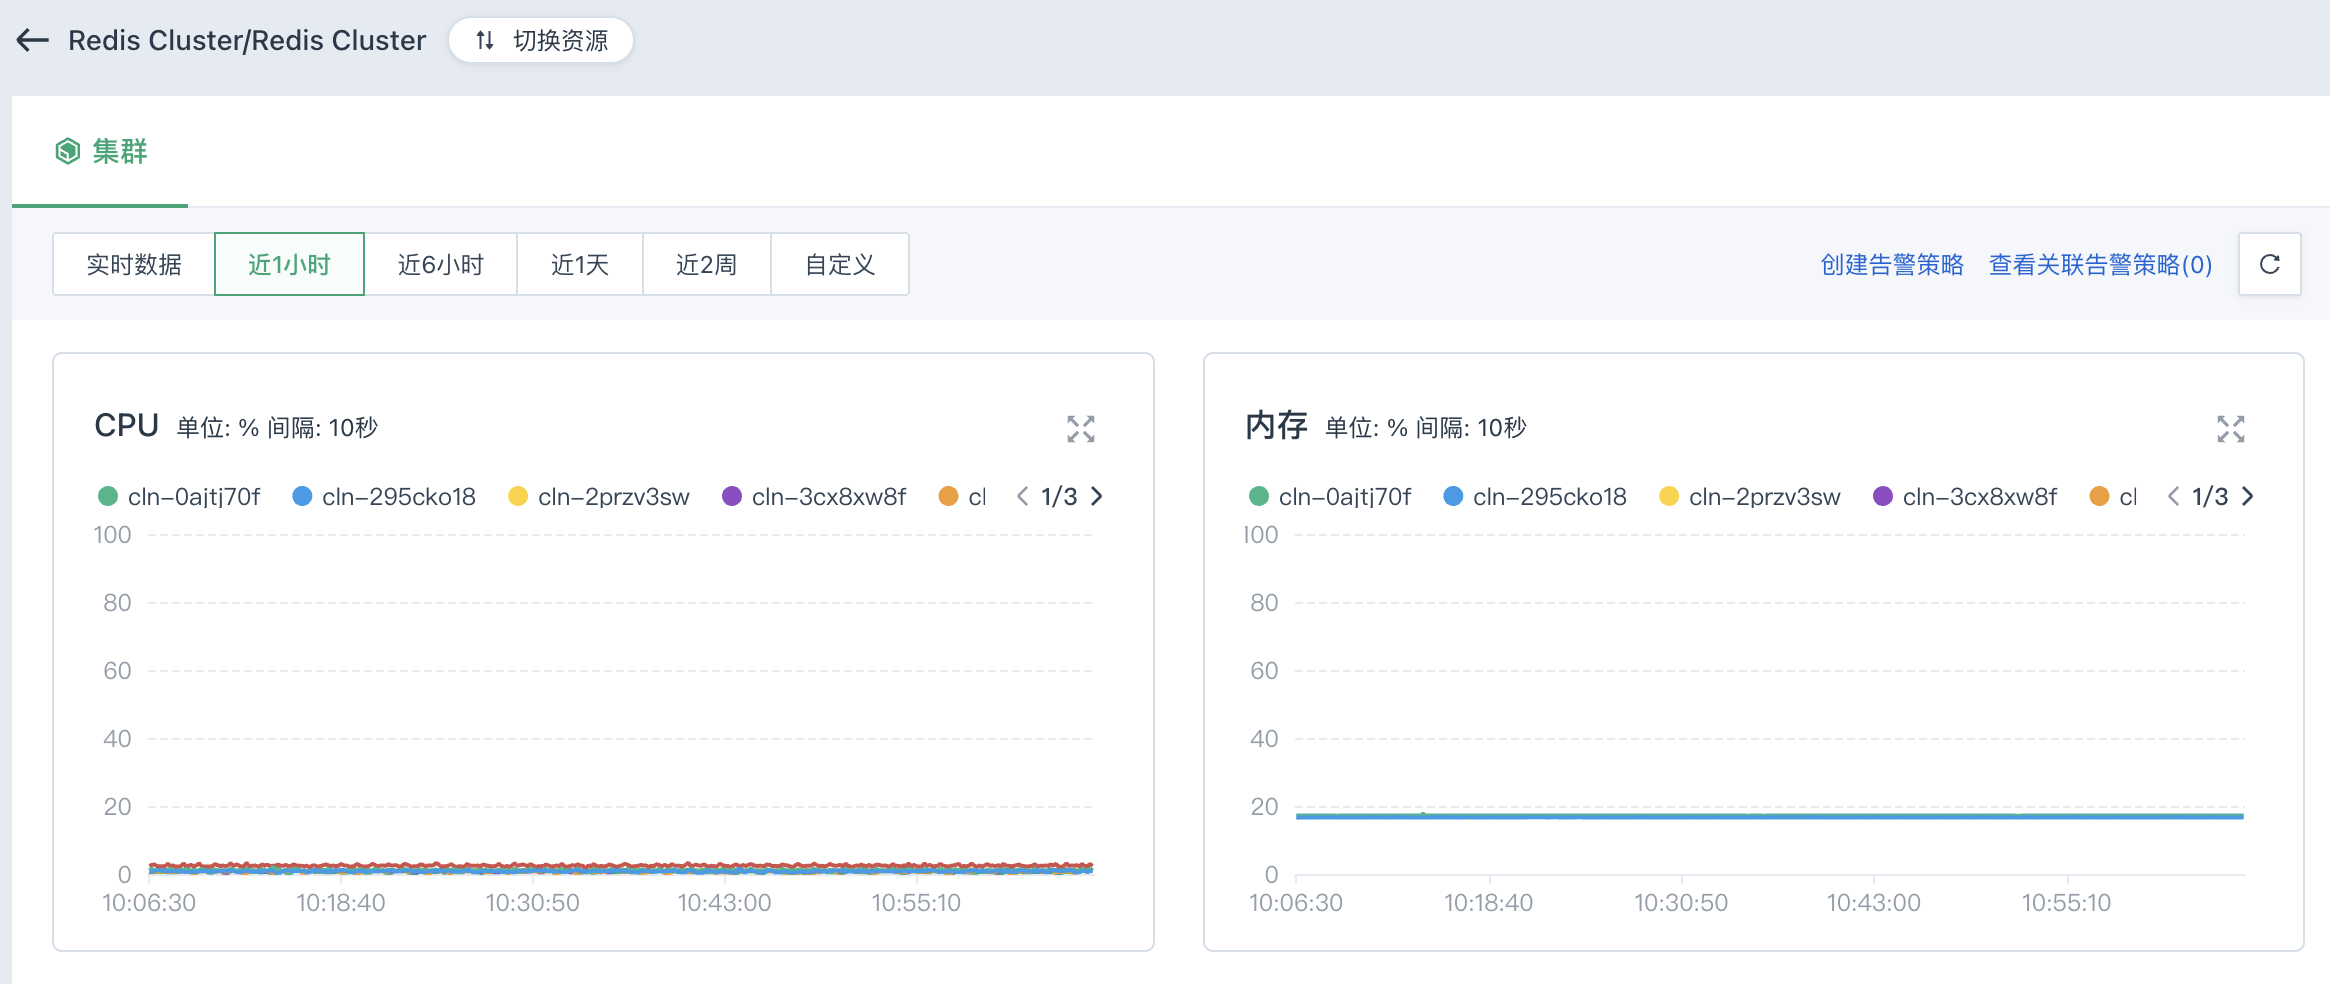Screen dimensions: 2330x984
Task: Toggle cln-3cx8xw8f series in 内存 legend
Action: [x=1965, y=497]
